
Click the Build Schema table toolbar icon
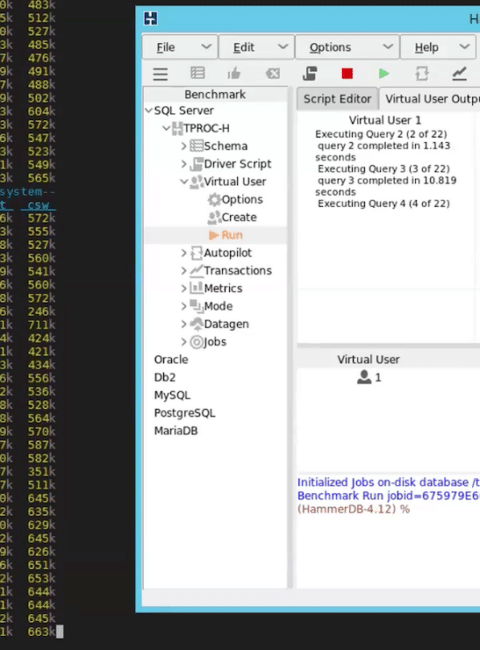(197, 73)
